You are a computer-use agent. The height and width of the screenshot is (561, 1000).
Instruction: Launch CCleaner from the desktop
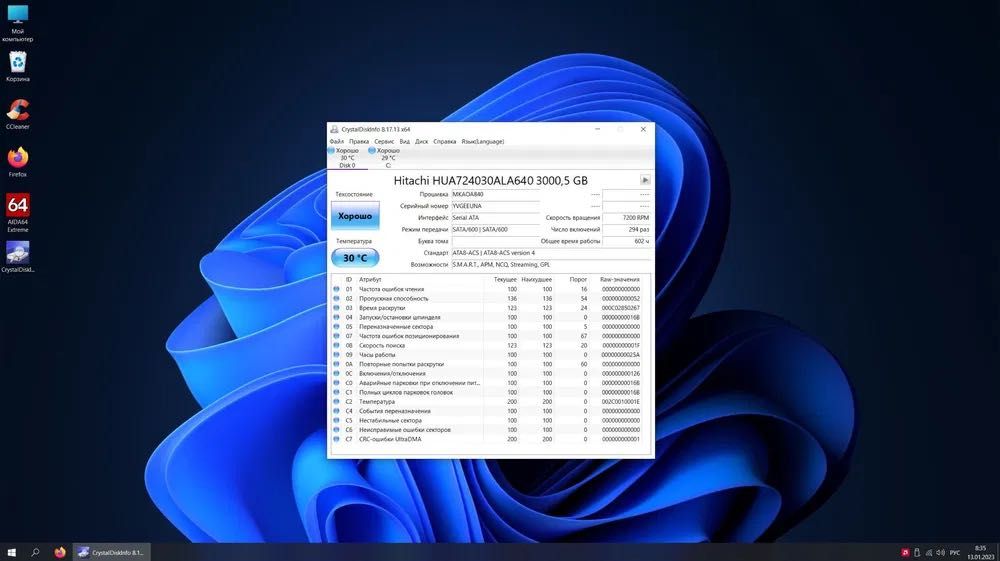18,114
